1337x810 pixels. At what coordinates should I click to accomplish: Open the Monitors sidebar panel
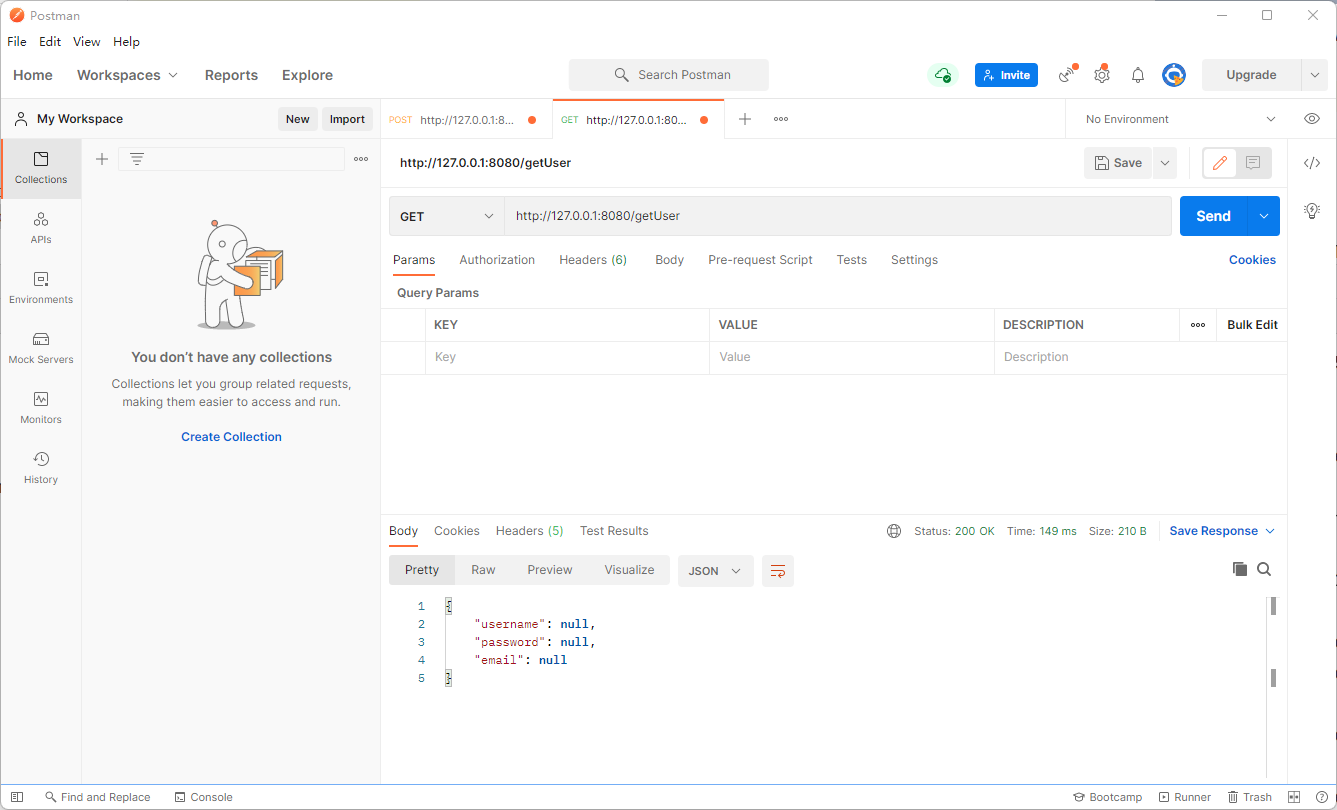pos(41,408)
